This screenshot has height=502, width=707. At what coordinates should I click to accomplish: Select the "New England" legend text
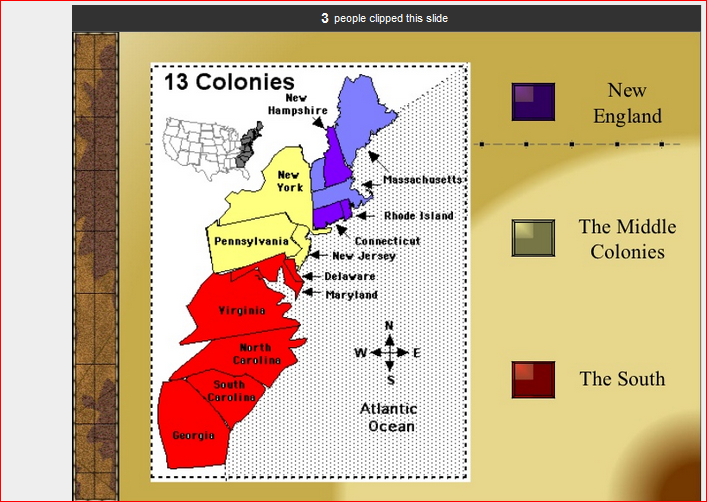tap(627, 103)
